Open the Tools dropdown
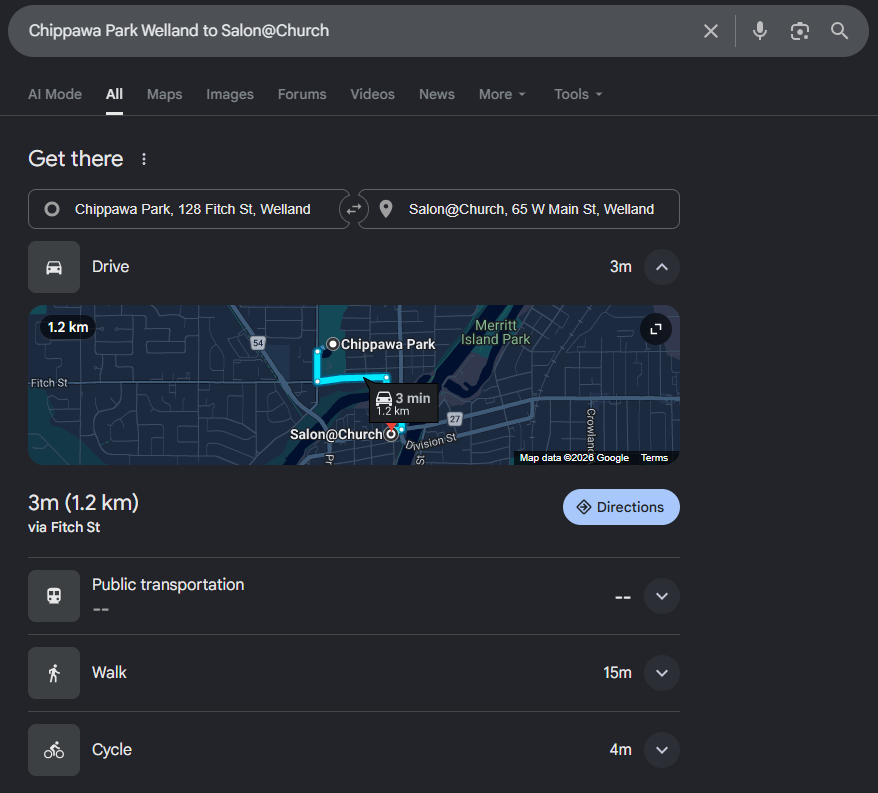The width and height of the screenshot is (878, 793). pyautogui.click(x=578, y=94)
